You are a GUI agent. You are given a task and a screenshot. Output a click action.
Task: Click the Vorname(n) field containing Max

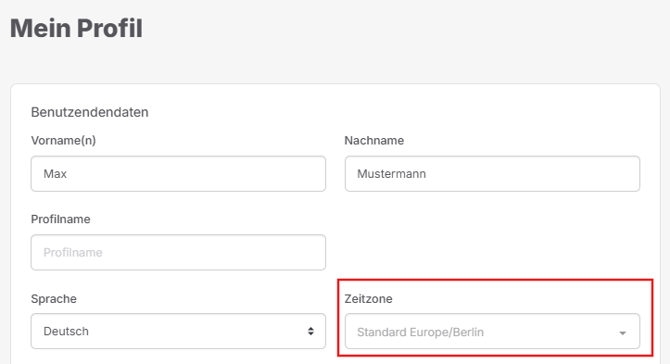(x=178, y=173)
